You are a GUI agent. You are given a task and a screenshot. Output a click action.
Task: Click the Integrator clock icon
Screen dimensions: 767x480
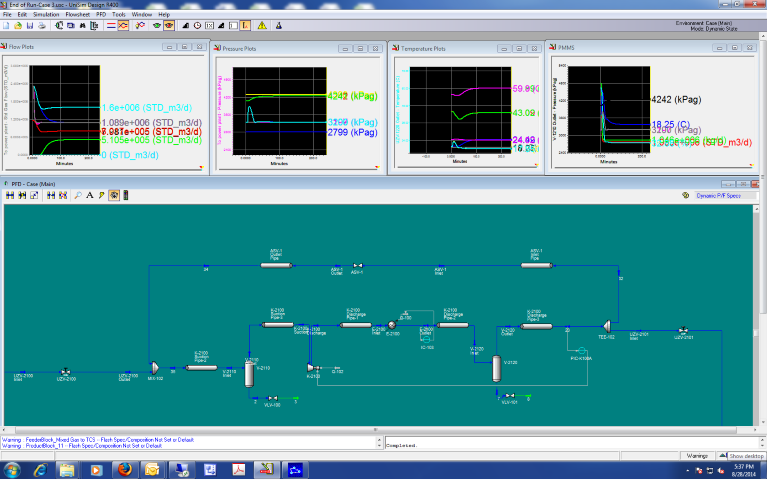(x=197, y=26)
